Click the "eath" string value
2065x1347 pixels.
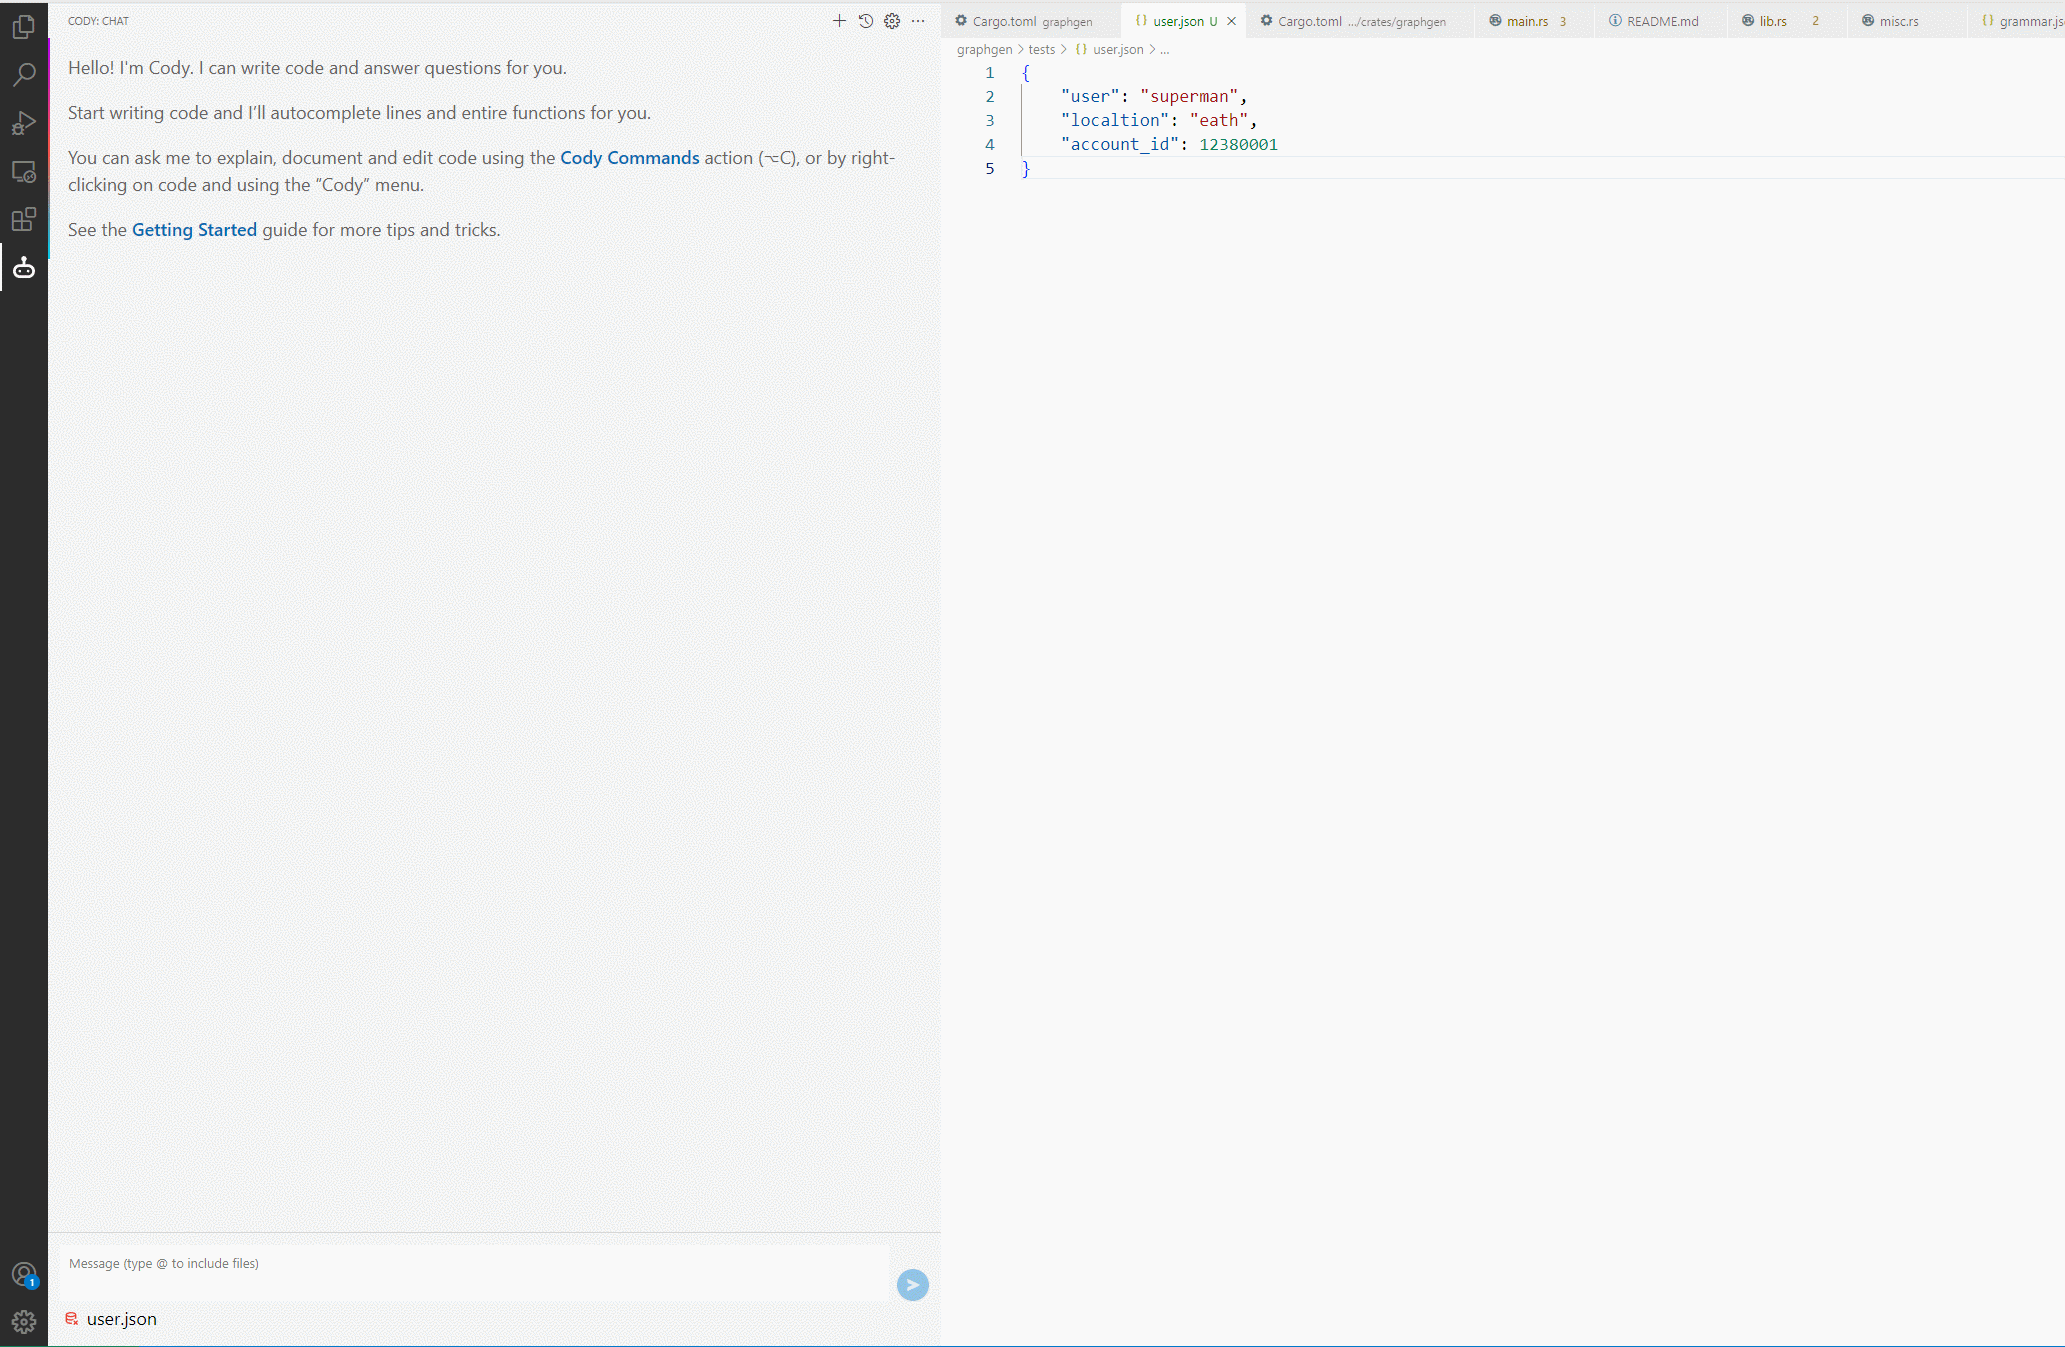pyautogui.click(x=1219, y=121)
